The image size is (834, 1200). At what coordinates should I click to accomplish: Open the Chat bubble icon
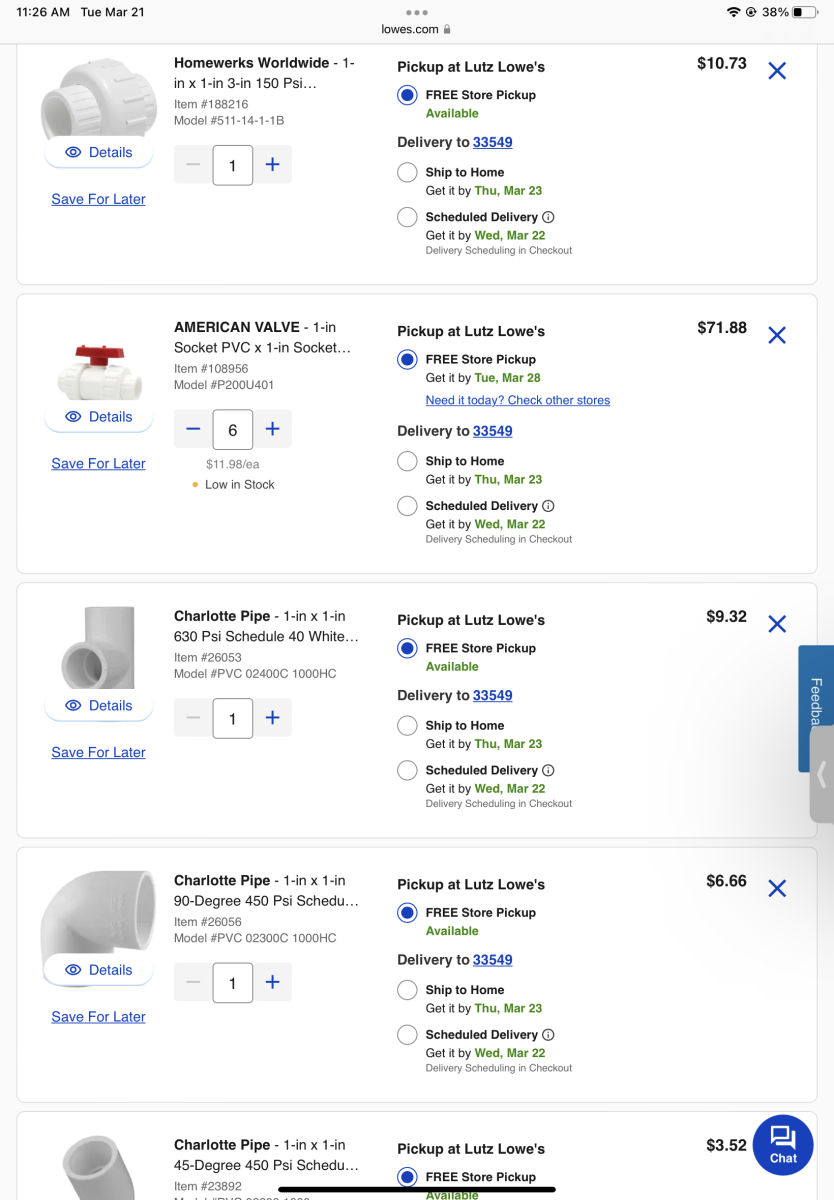pos(783,1144)
